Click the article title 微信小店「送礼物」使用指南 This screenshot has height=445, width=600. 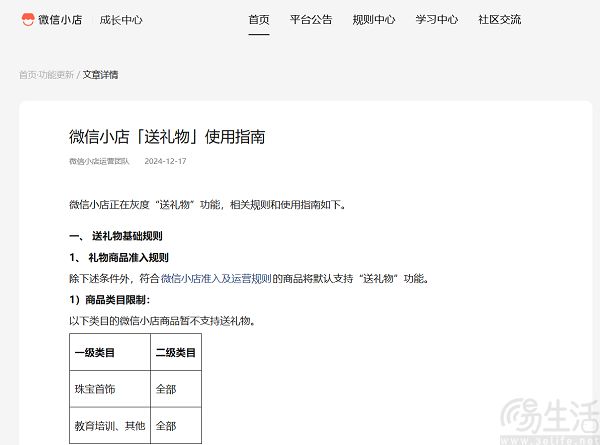click(x=167, y=137)
